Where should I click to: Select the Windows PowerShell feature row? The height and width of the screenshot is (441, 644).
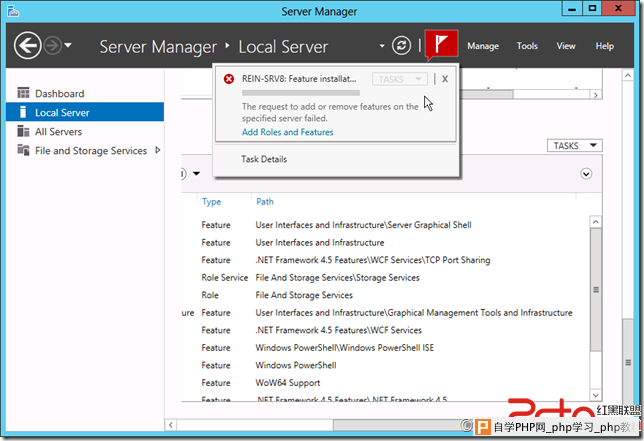tap(385, 365)
